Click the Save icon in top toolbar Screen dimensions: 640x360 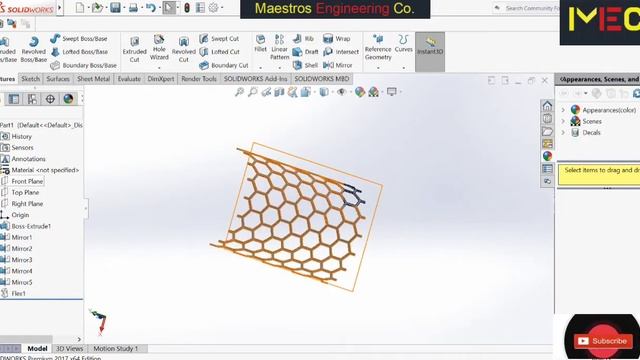115,7
